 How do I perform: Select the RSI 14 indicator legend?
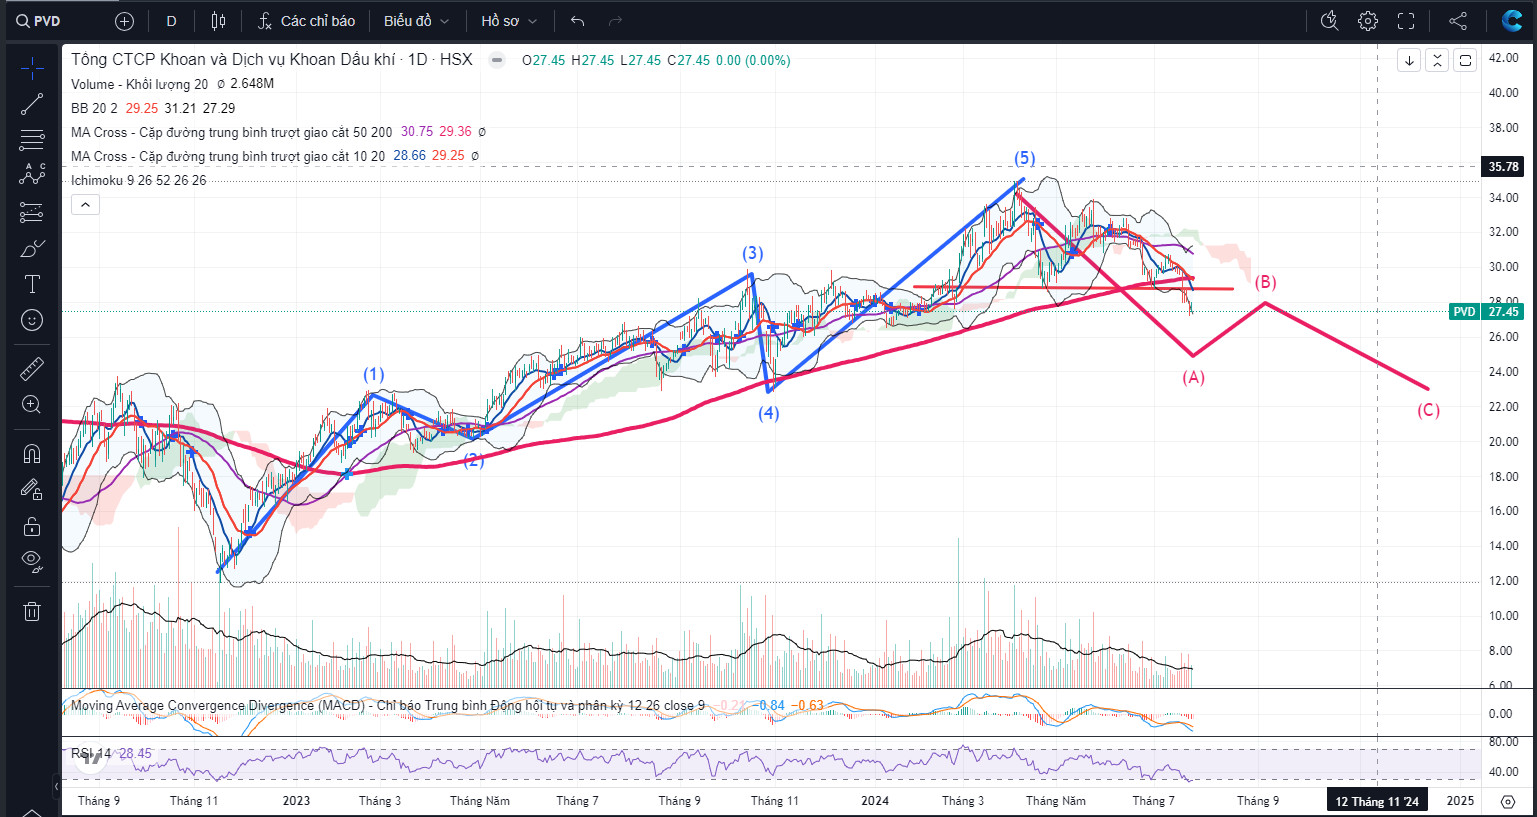pos(91,753)
